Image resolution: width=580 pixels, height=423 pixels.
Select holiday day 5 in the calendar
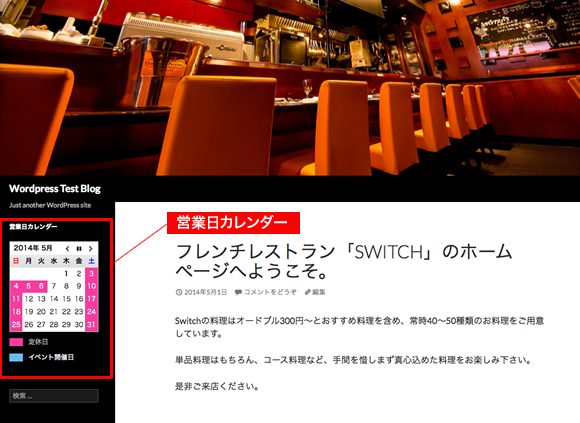[x=28, y=286]
